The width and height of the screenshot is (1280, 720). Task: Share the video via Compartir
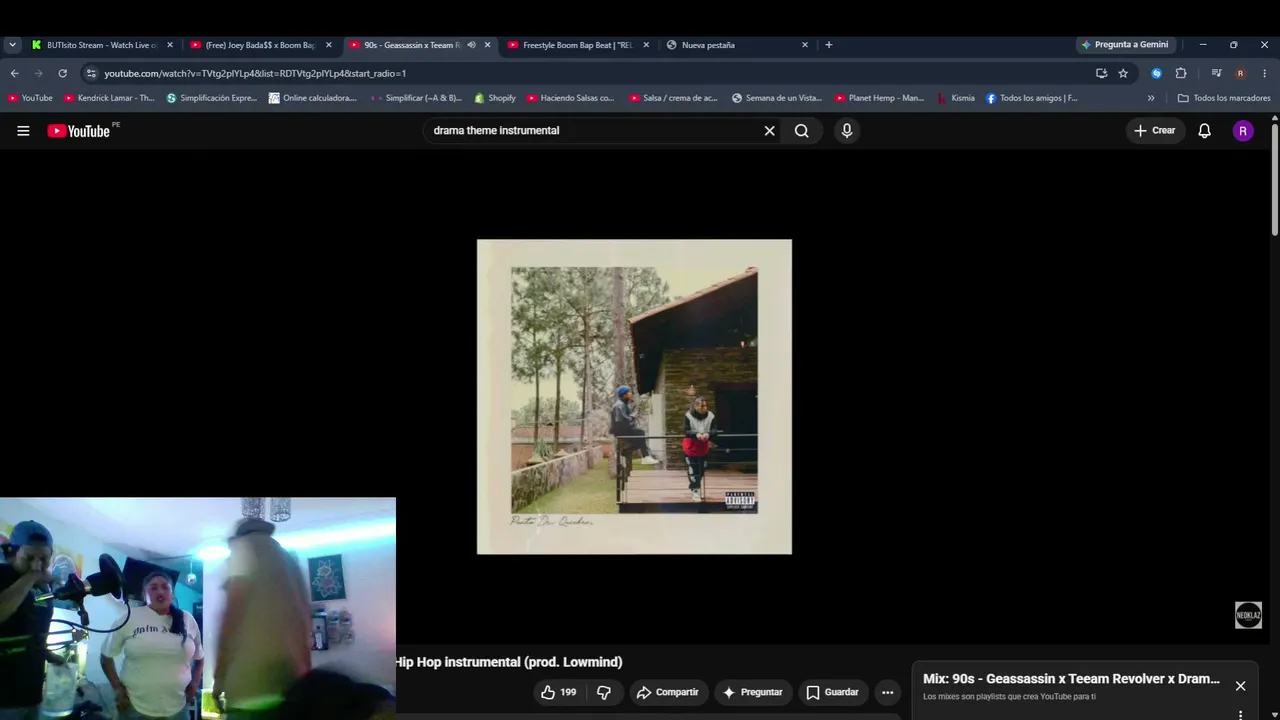(667, 692)
